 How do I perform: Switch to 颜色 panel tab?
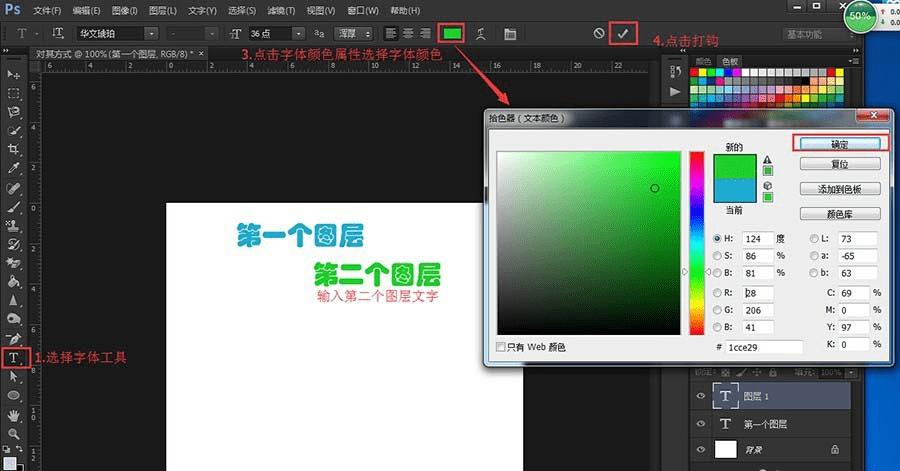[703, 61]
